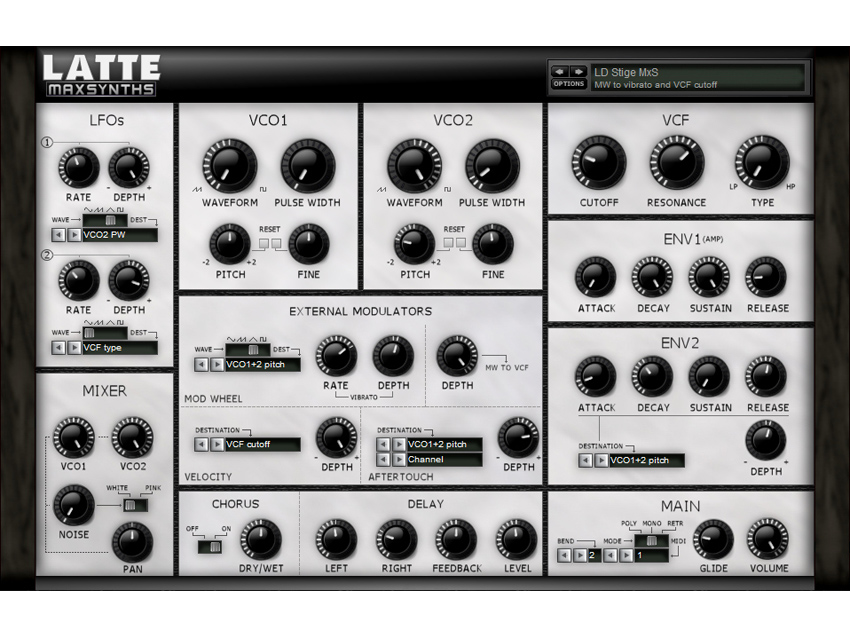Step ENV2 destination forward
The height and width of the screenshot is (638, 850).
pyautogui.click(x=601, y=461)
